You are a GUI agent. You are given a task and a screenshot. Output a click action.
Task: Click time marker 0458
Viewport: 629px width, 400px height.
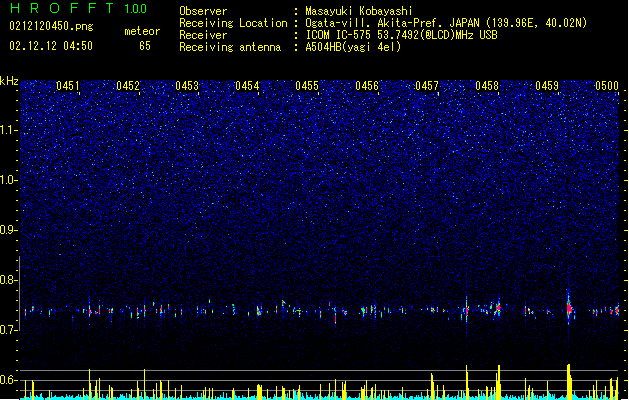[487, 86]
